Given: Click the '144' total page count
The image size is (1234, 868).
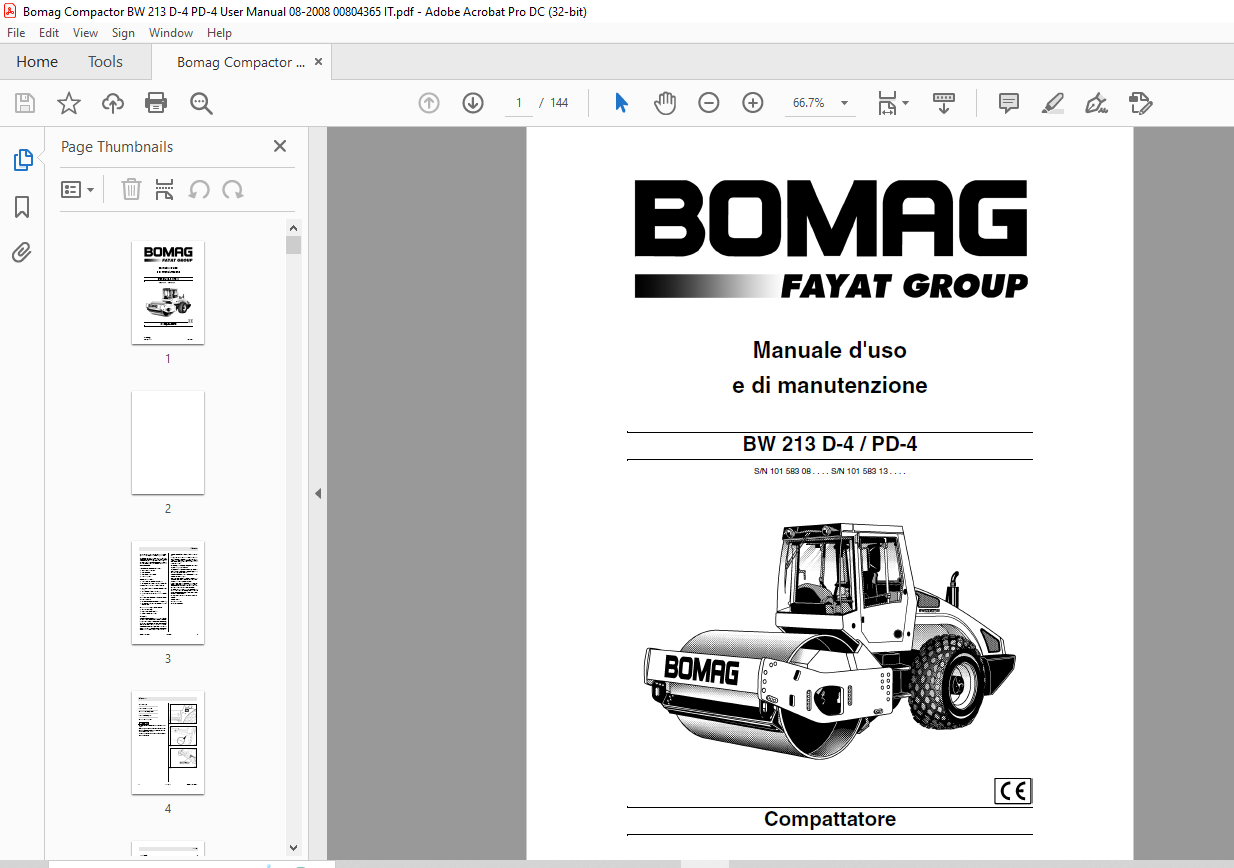Looking at the screenshot, I should (559, 103).
